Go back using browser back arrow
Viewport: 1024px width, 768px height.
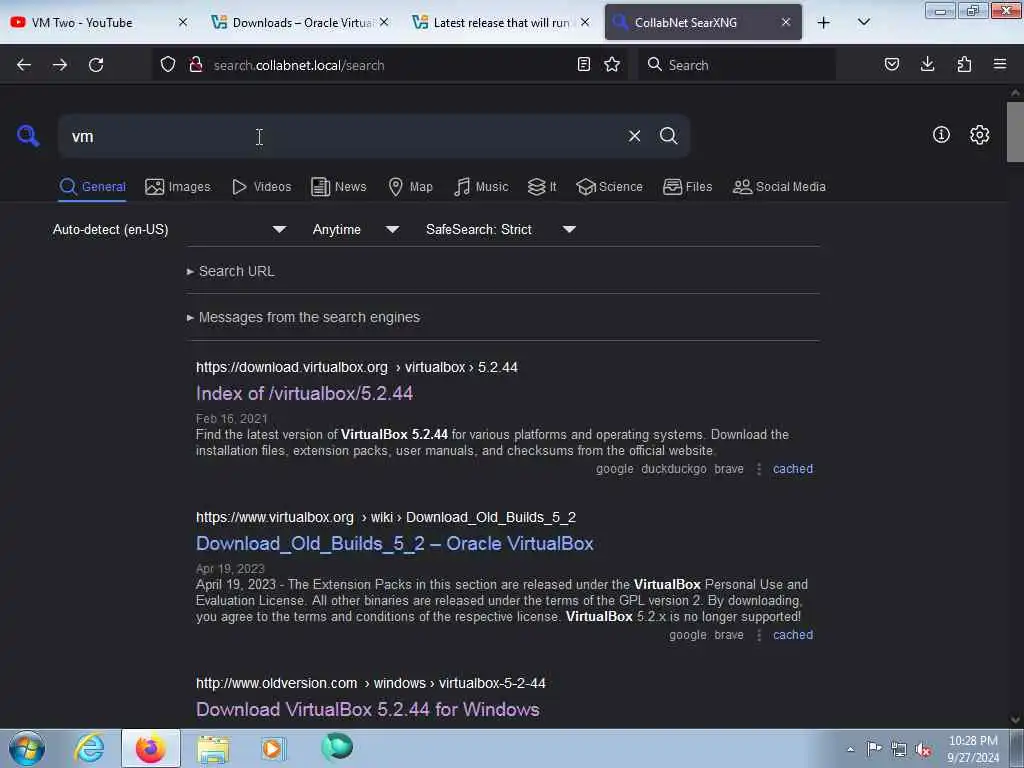[x=24, y=65]
